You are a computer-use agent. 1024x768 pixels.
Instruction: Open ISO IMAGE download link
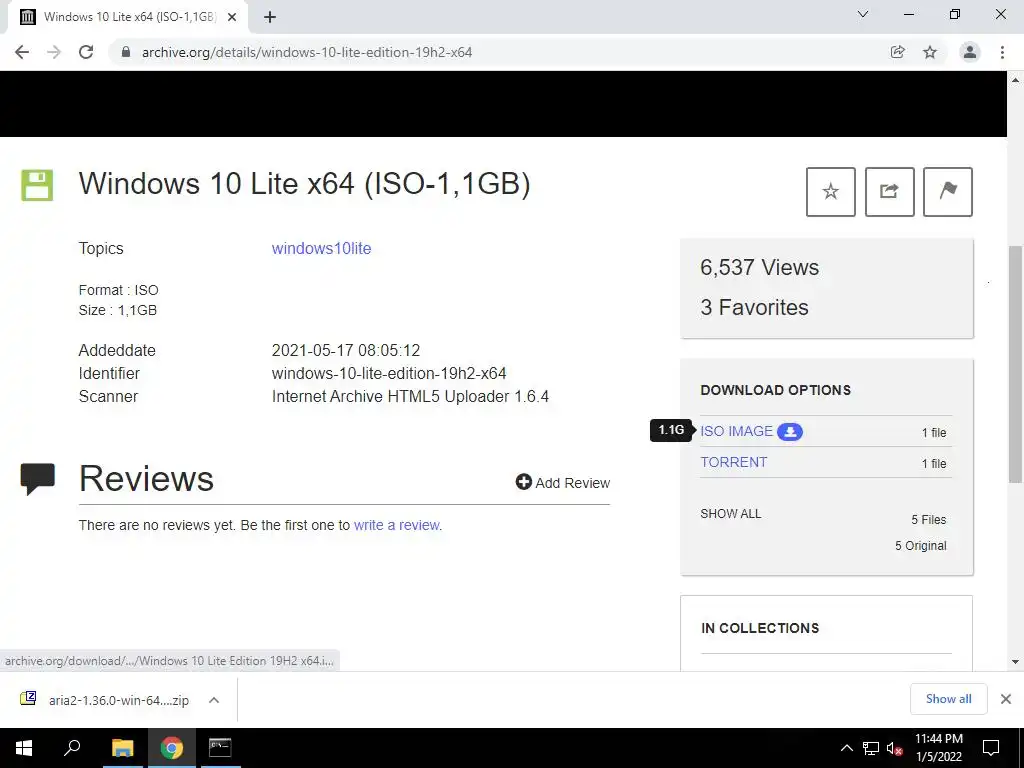[736, 431]
